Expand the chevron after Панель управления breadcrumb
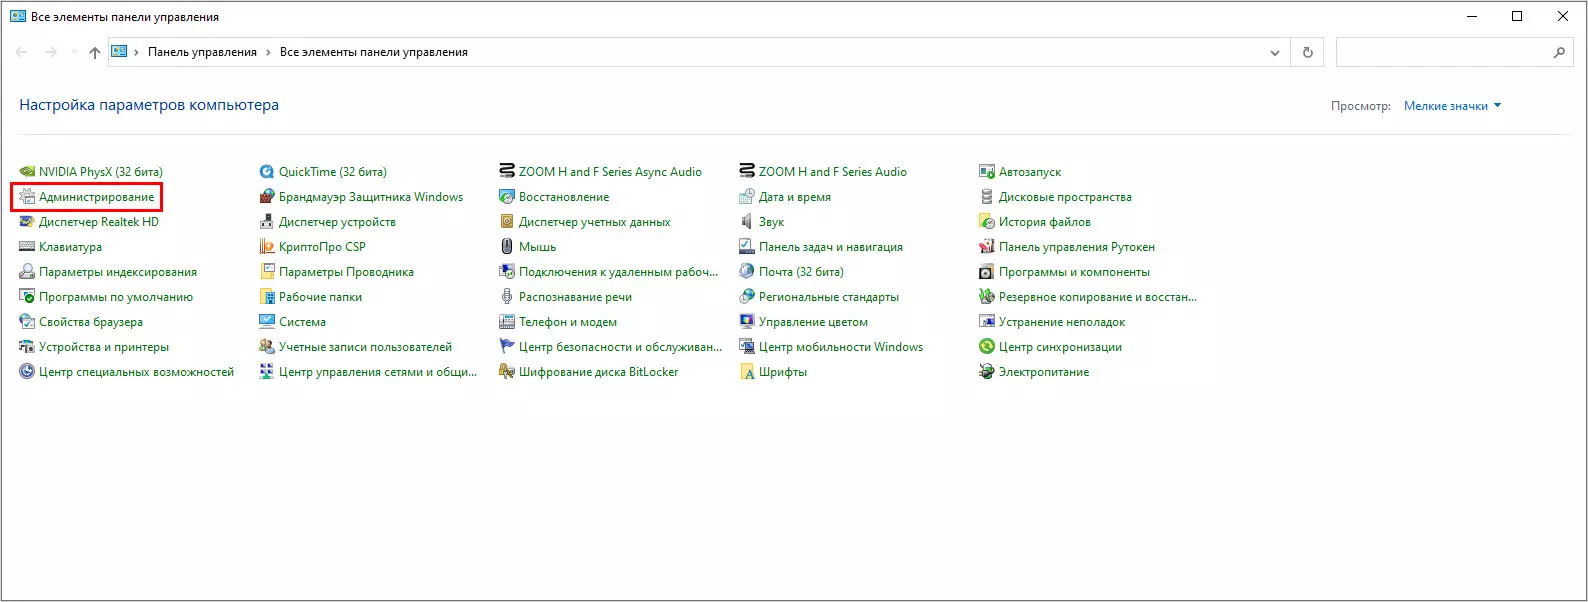The width and height of the screenshot is (1588, 602). (268, 52)
